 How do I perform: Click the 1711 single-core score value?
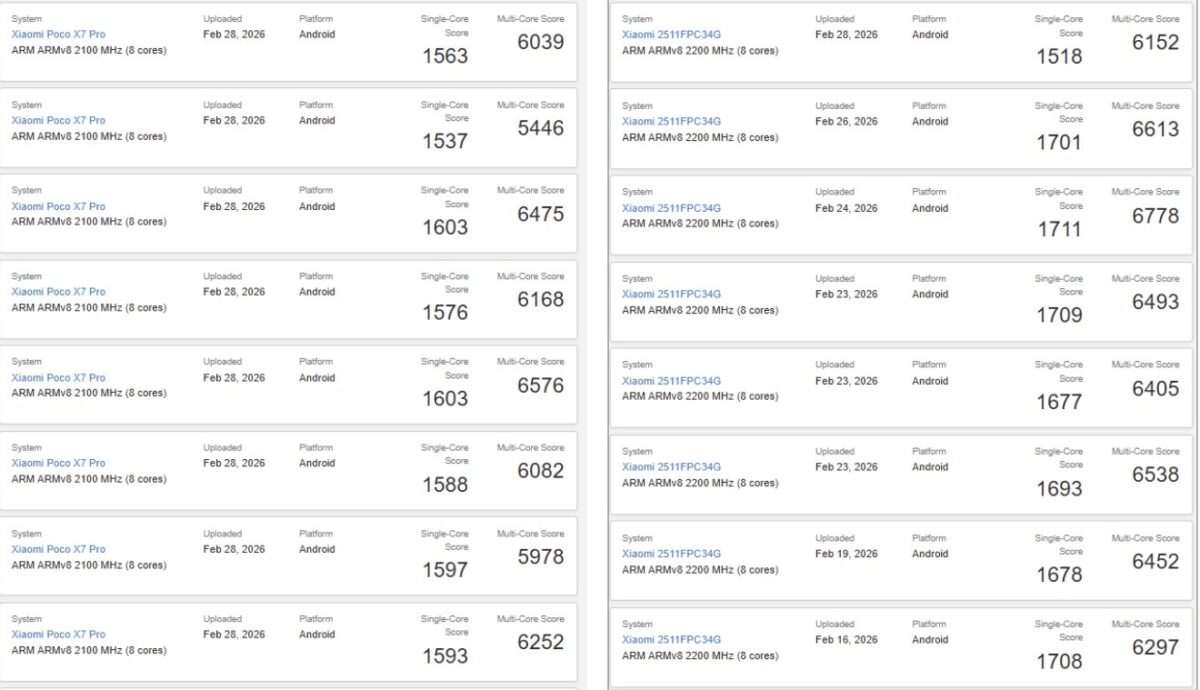[x=1059, y=229]
